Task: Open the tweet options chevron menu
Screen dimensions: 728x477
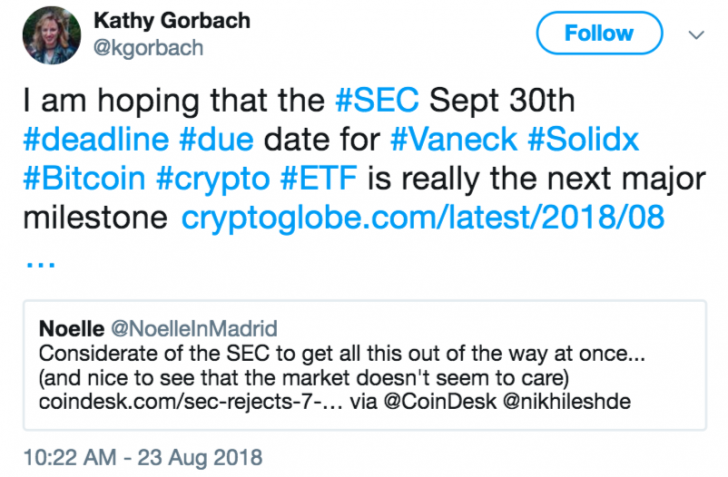Action: (x=696, y=35)
